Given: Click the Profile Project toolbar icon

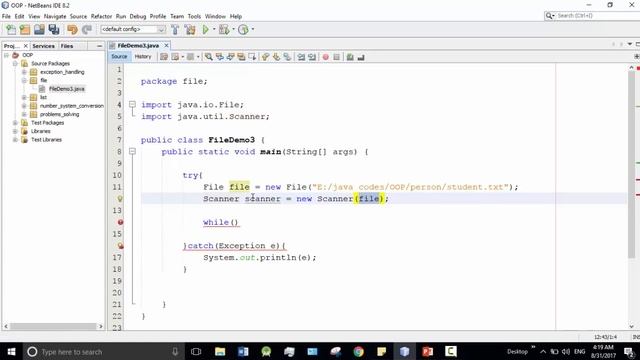Looking at the screenshot, I should pyautogui.click(x=243, y=29).
